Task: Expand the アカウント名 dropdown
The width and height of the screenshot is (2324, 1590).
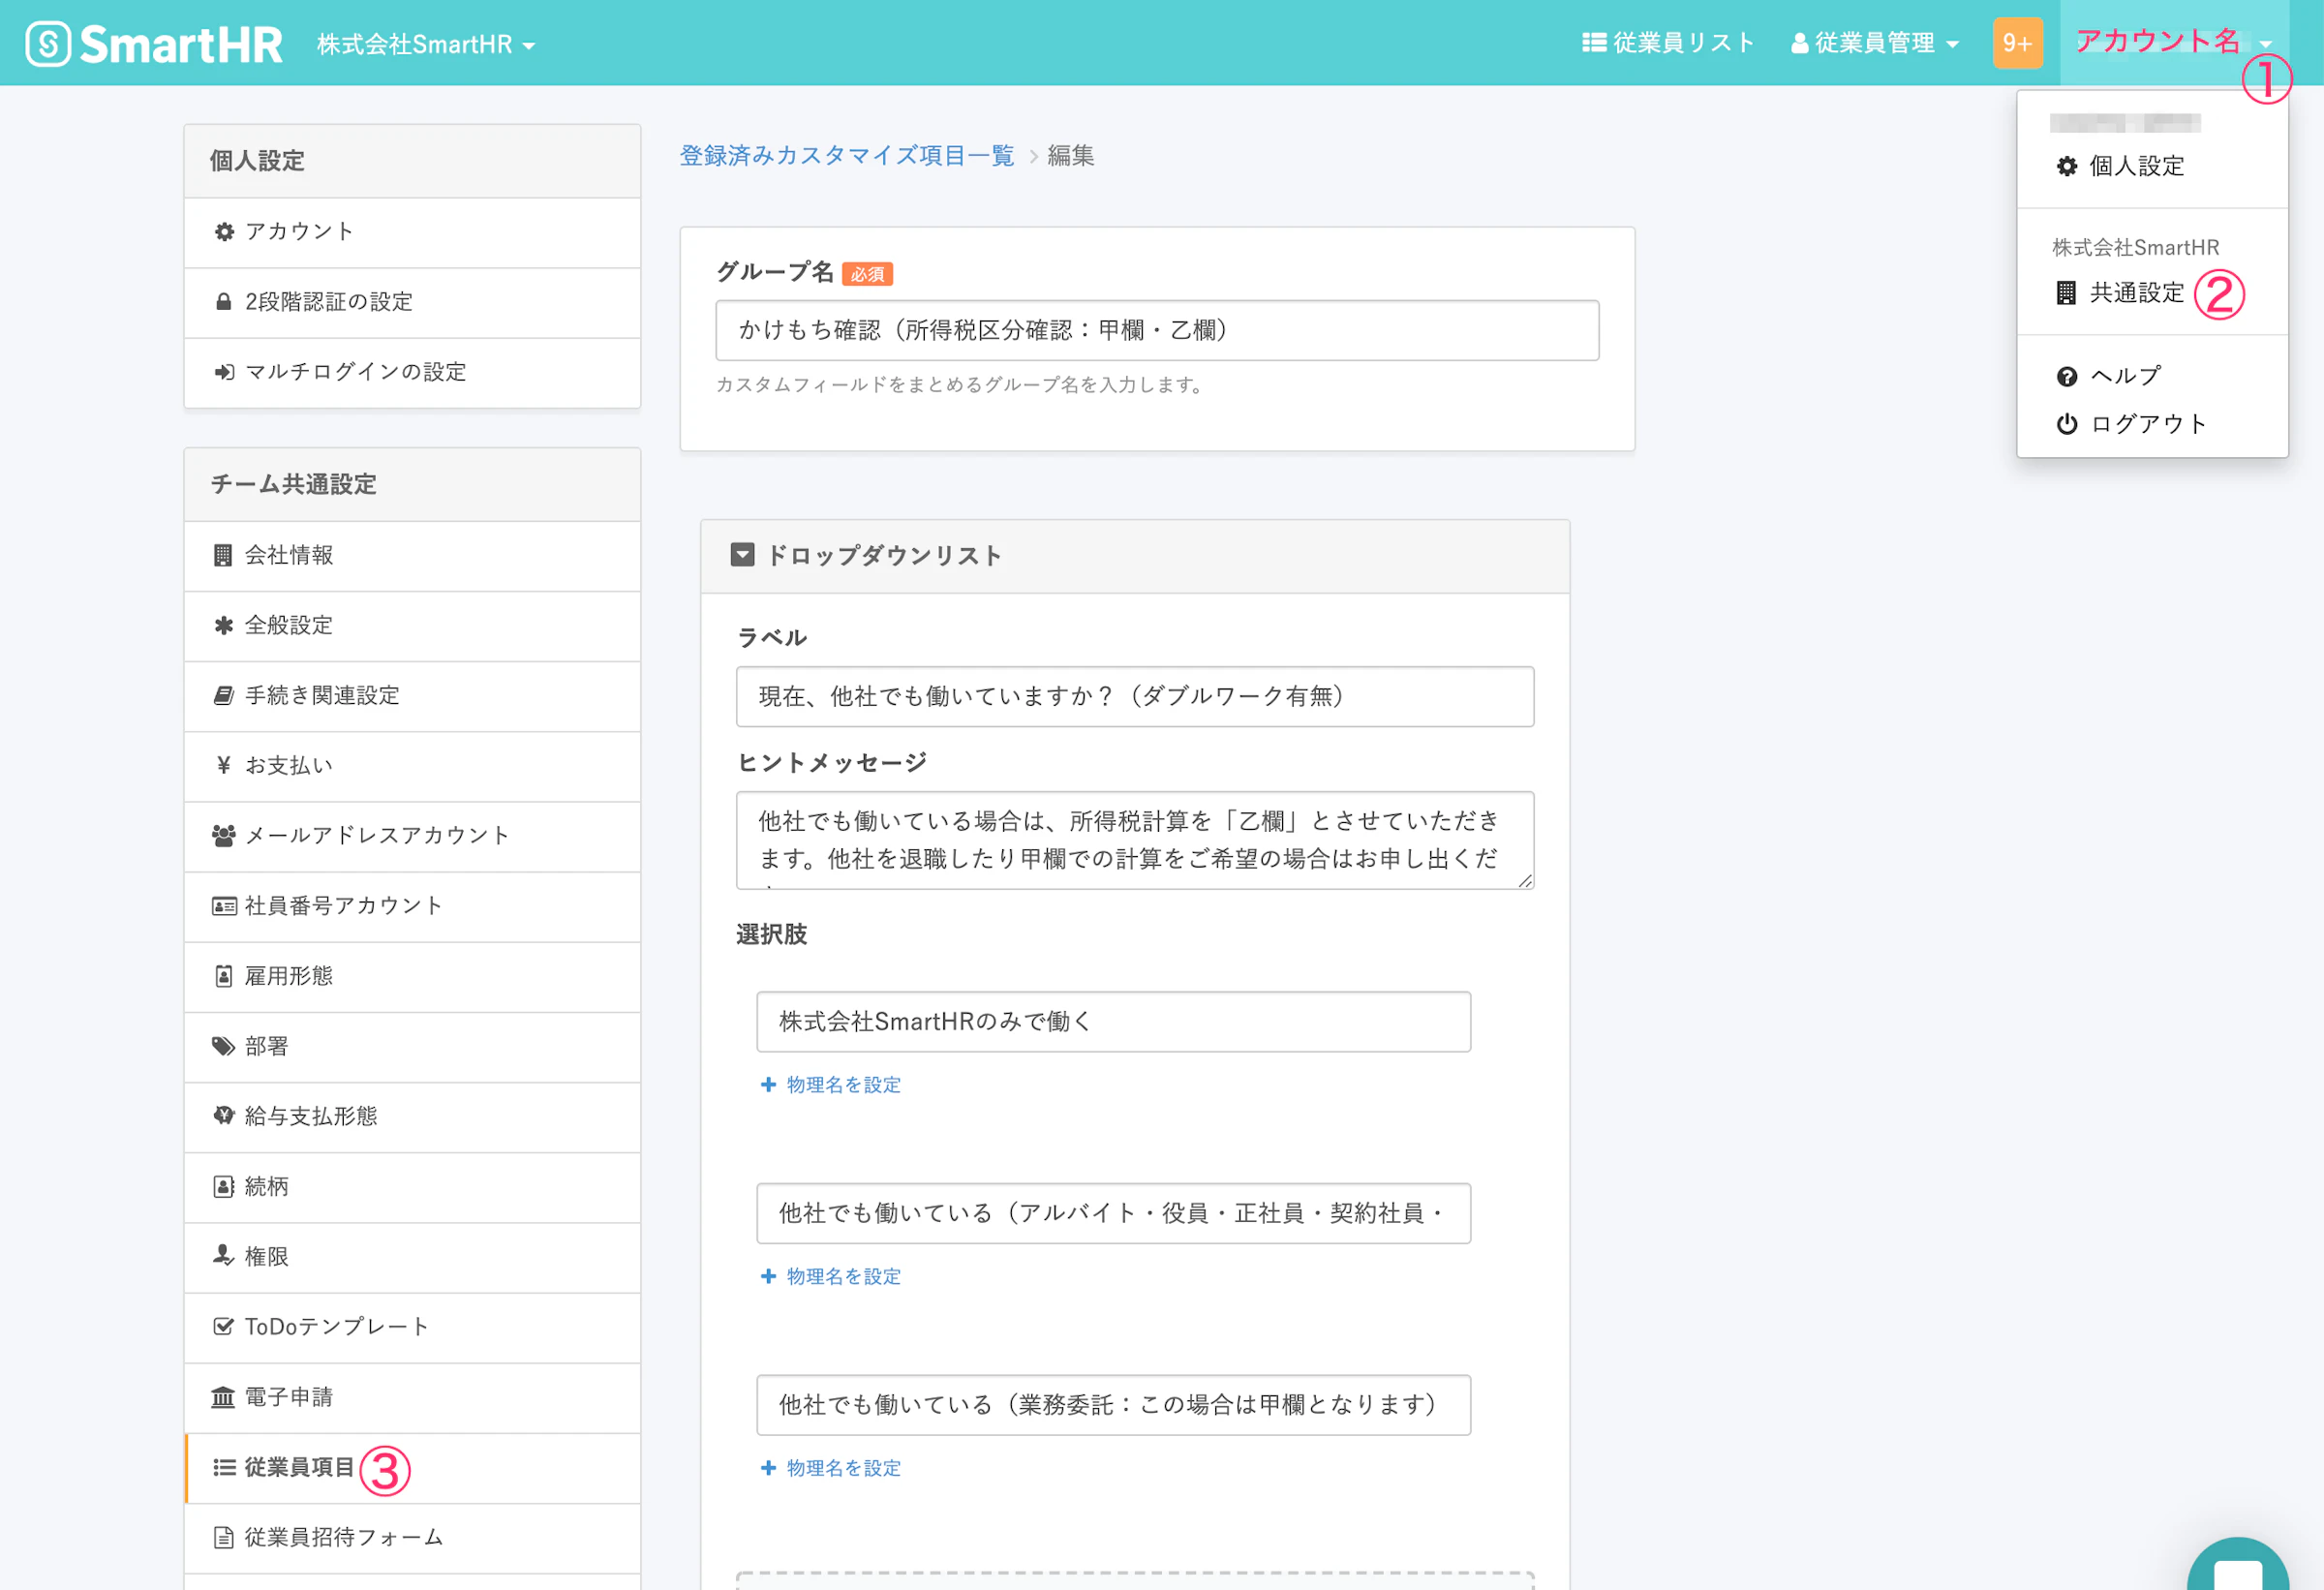Action: click(2160, 40)
